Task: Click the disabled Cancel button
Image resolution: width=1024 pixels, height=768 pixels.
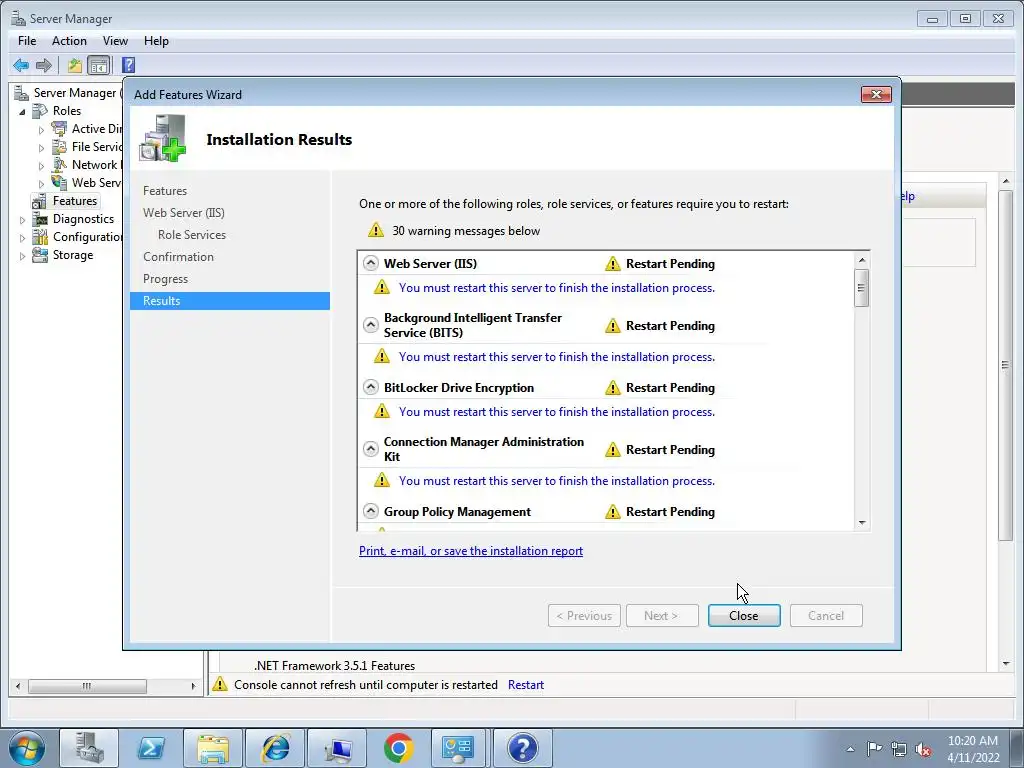Action: [826, 616]
